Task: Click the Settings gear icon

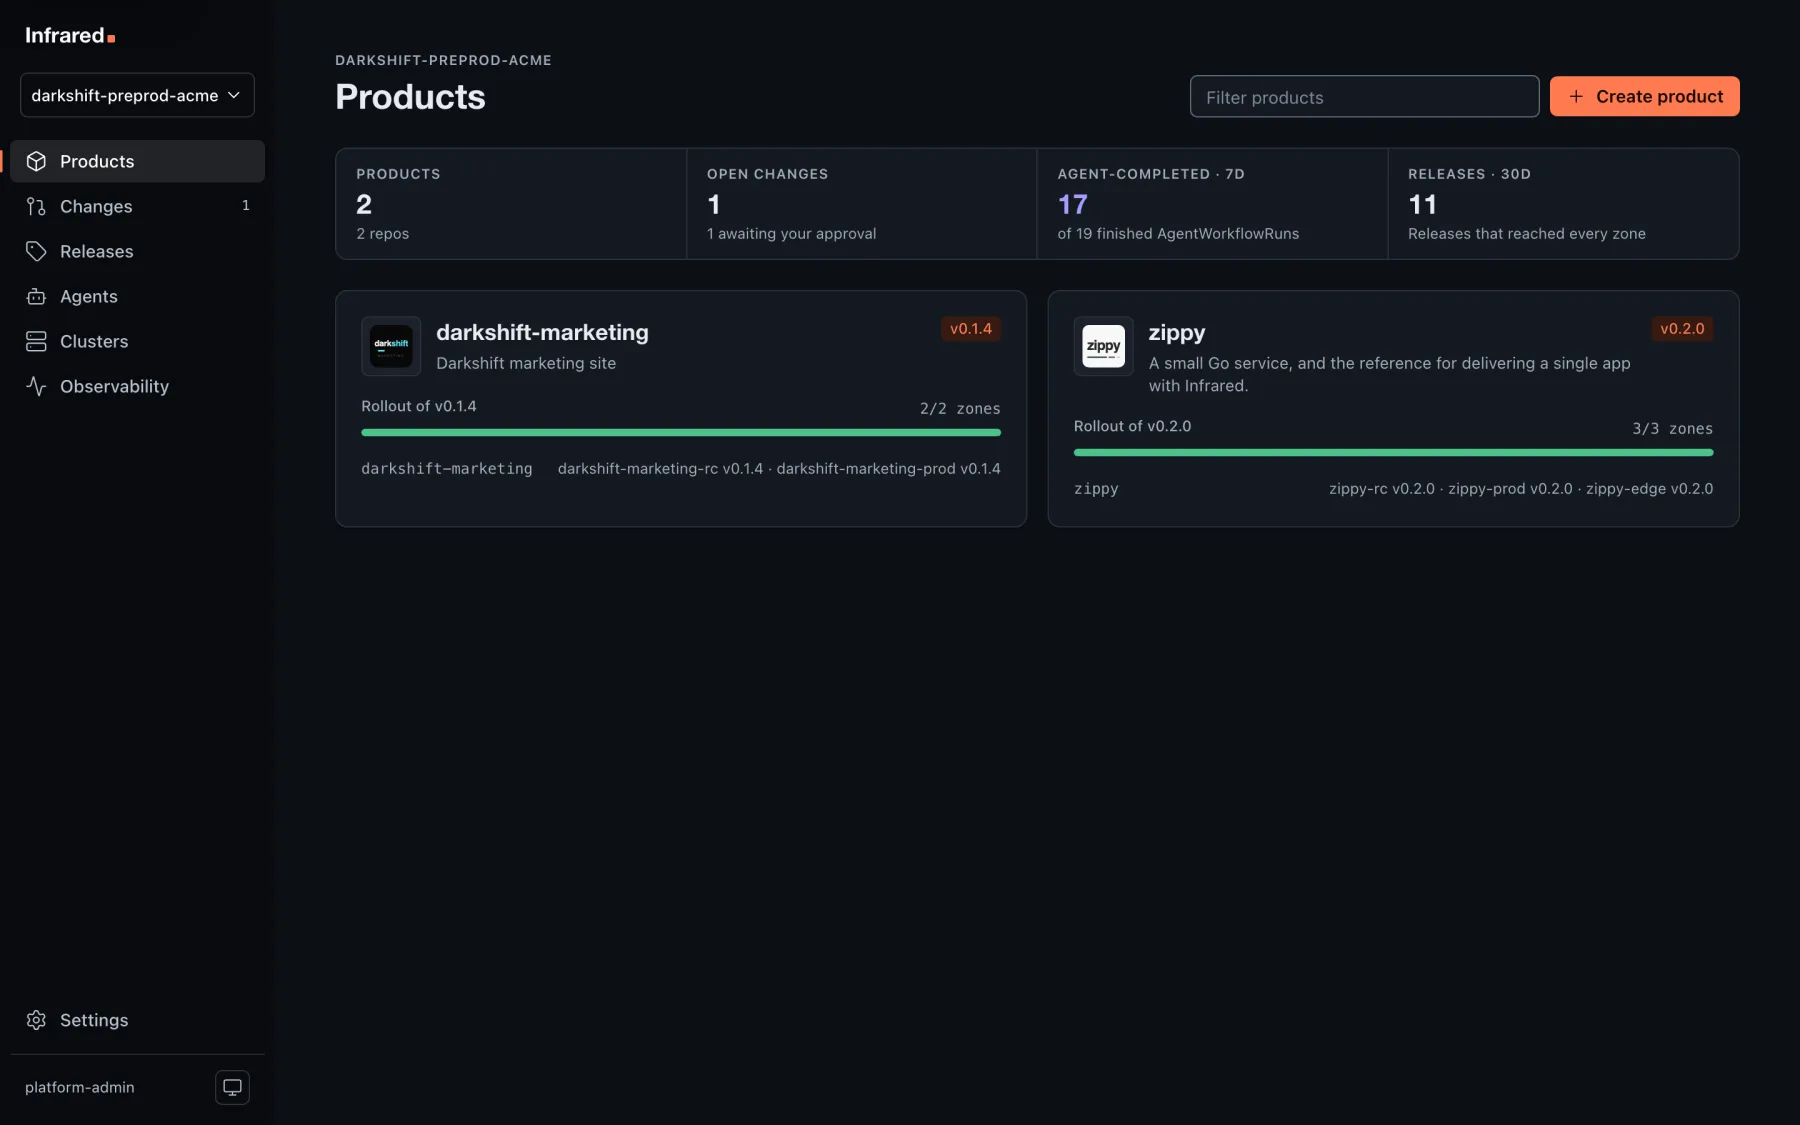Action: (36, 1020)
